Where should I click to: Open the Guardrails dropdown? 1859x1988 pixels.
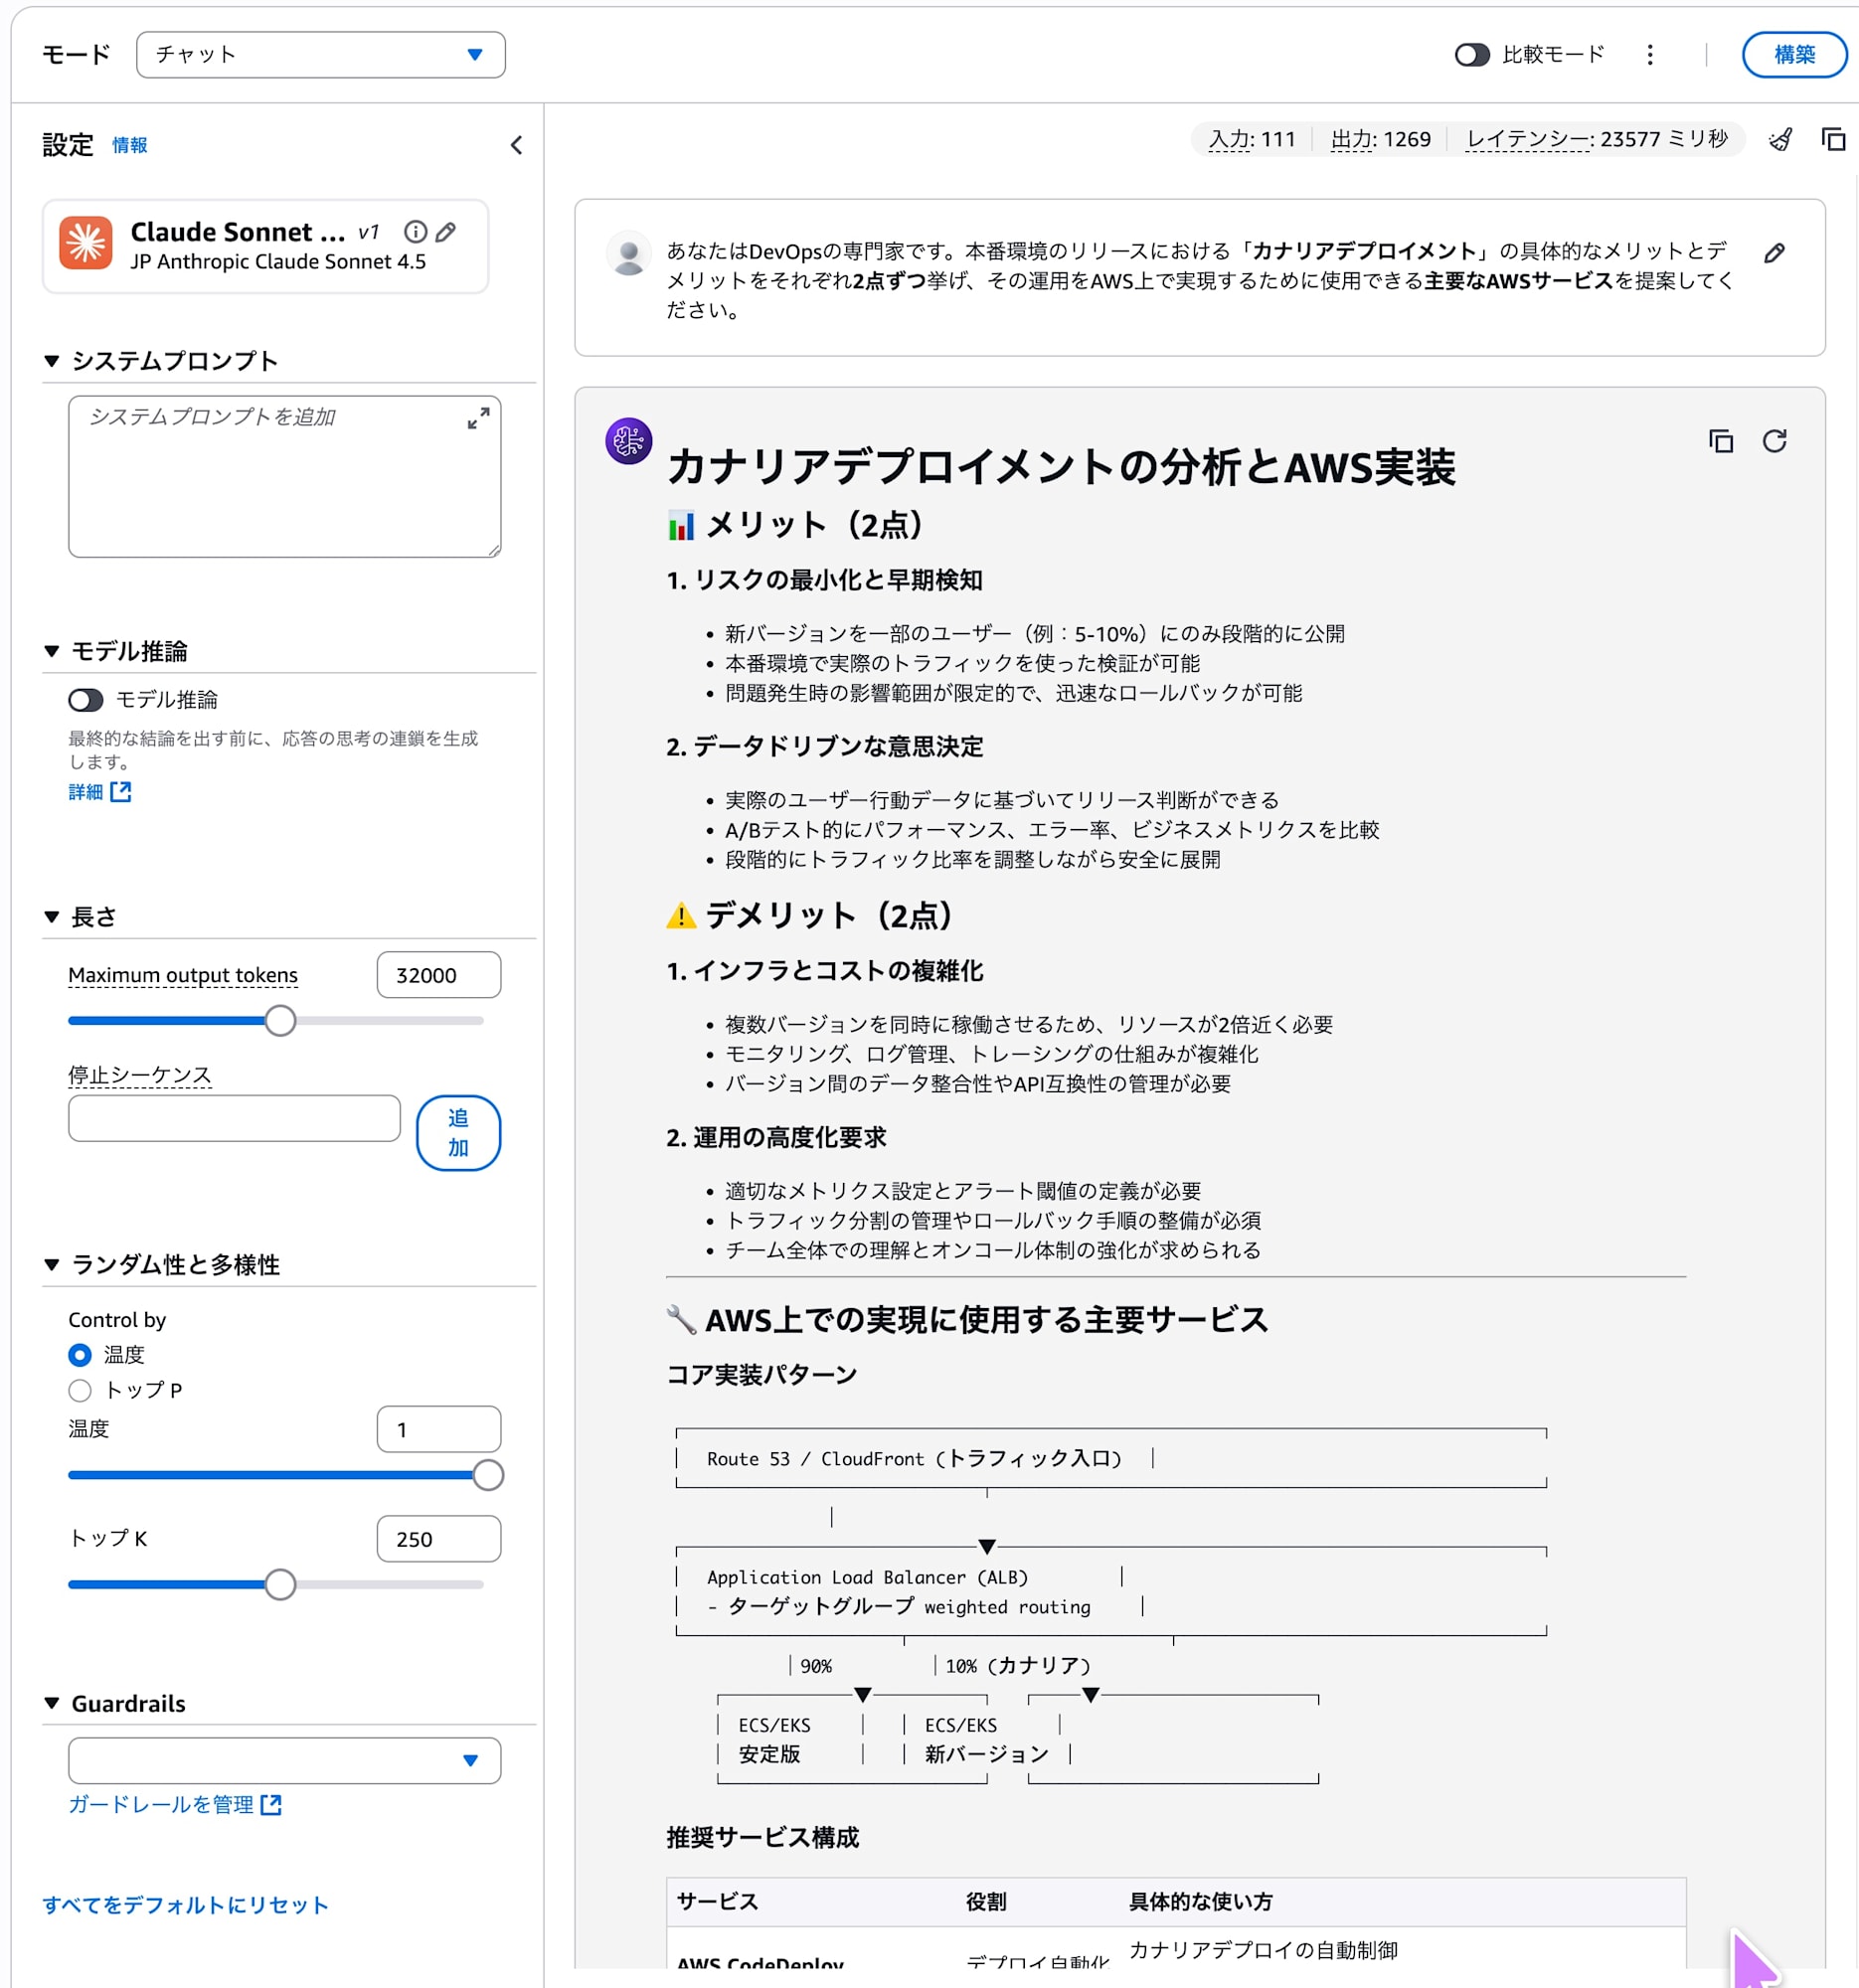(283, 1761)
